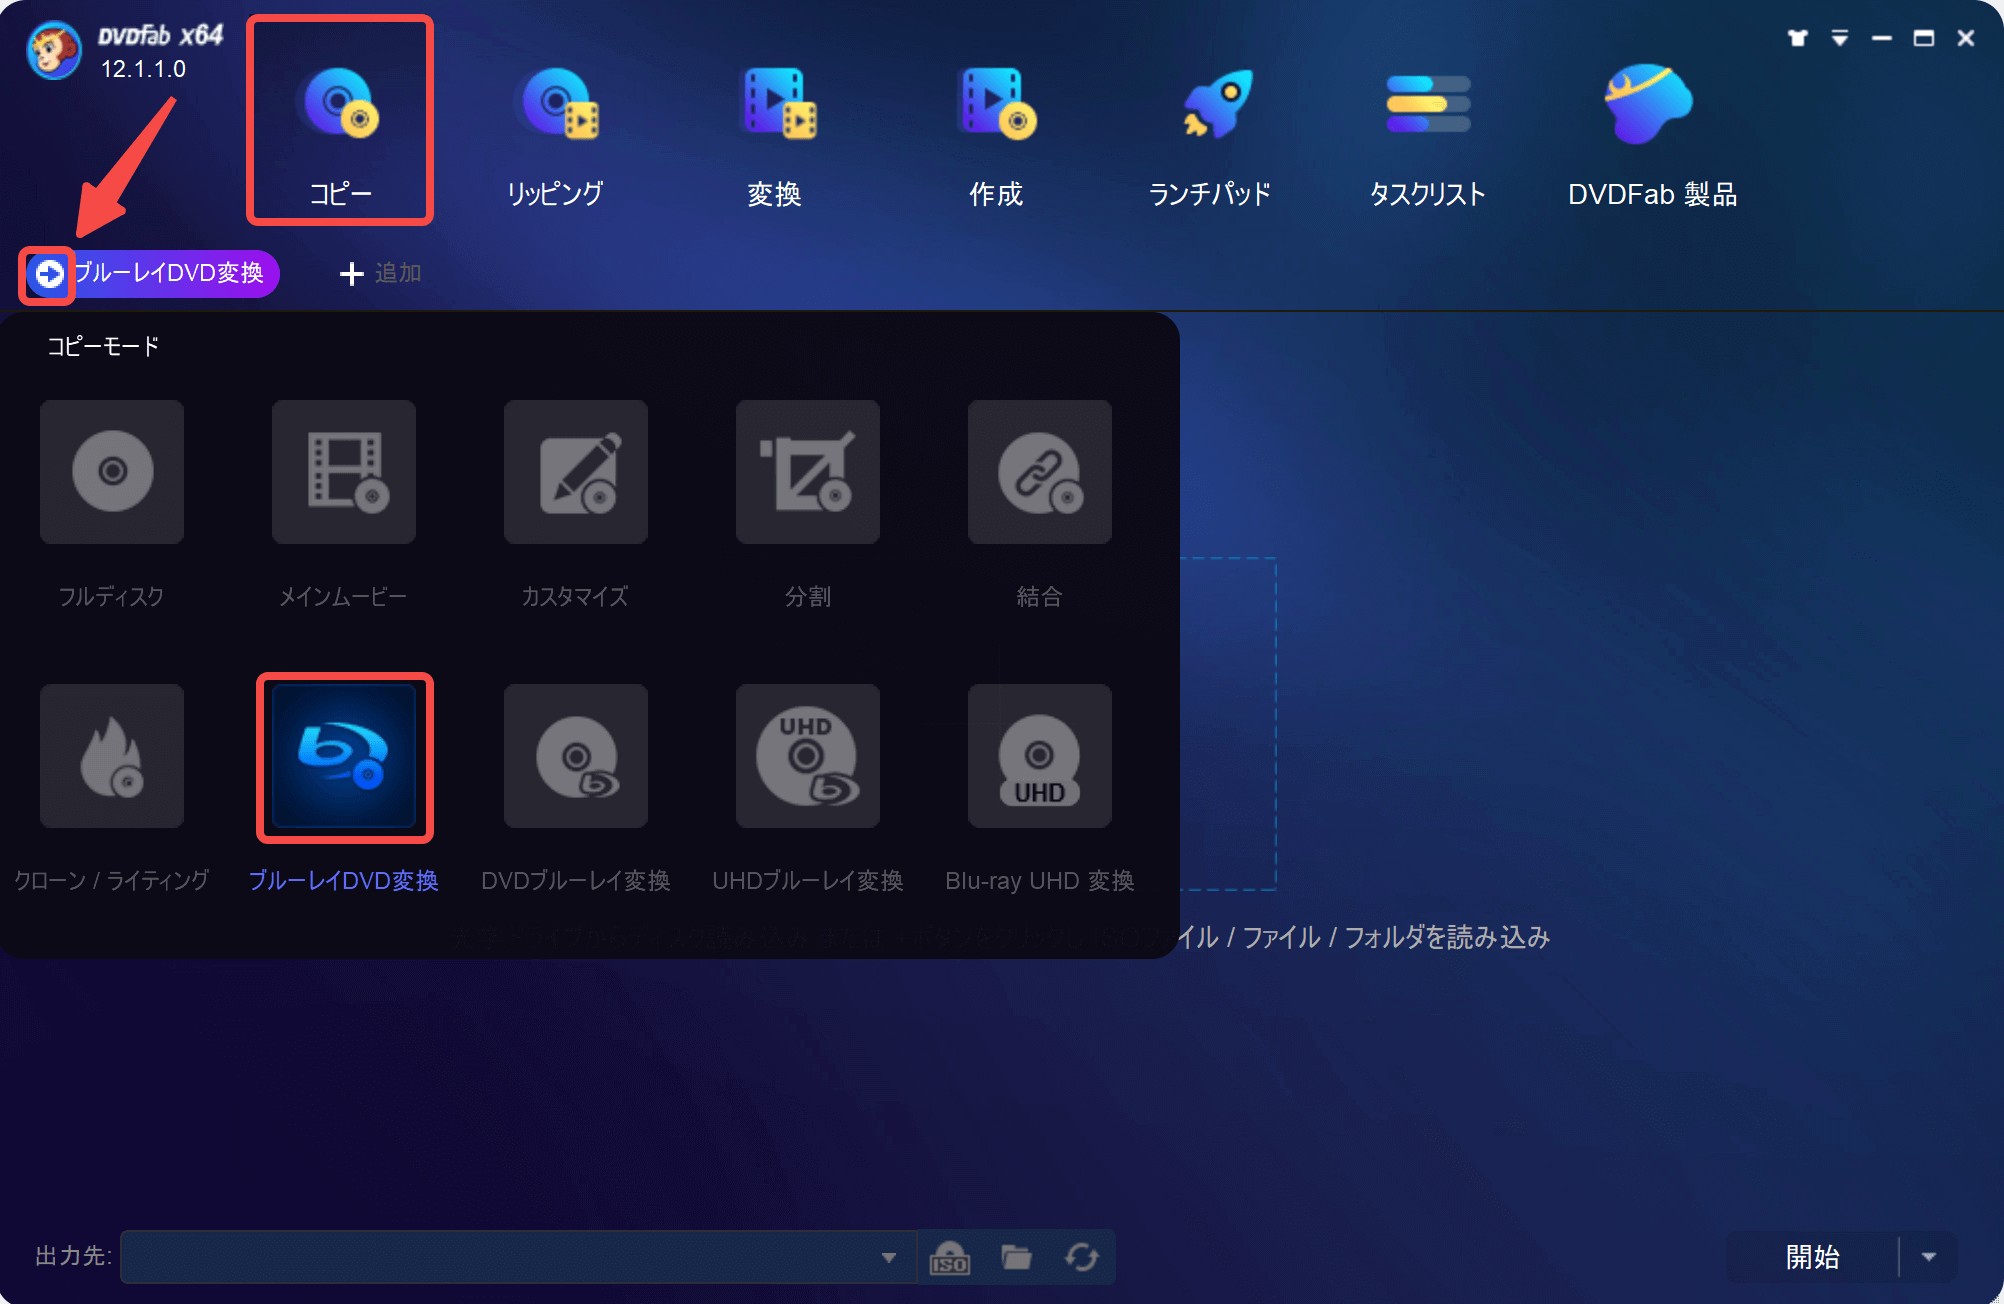
Task: Click the 開始 start button
Action: [1812, 1257]
